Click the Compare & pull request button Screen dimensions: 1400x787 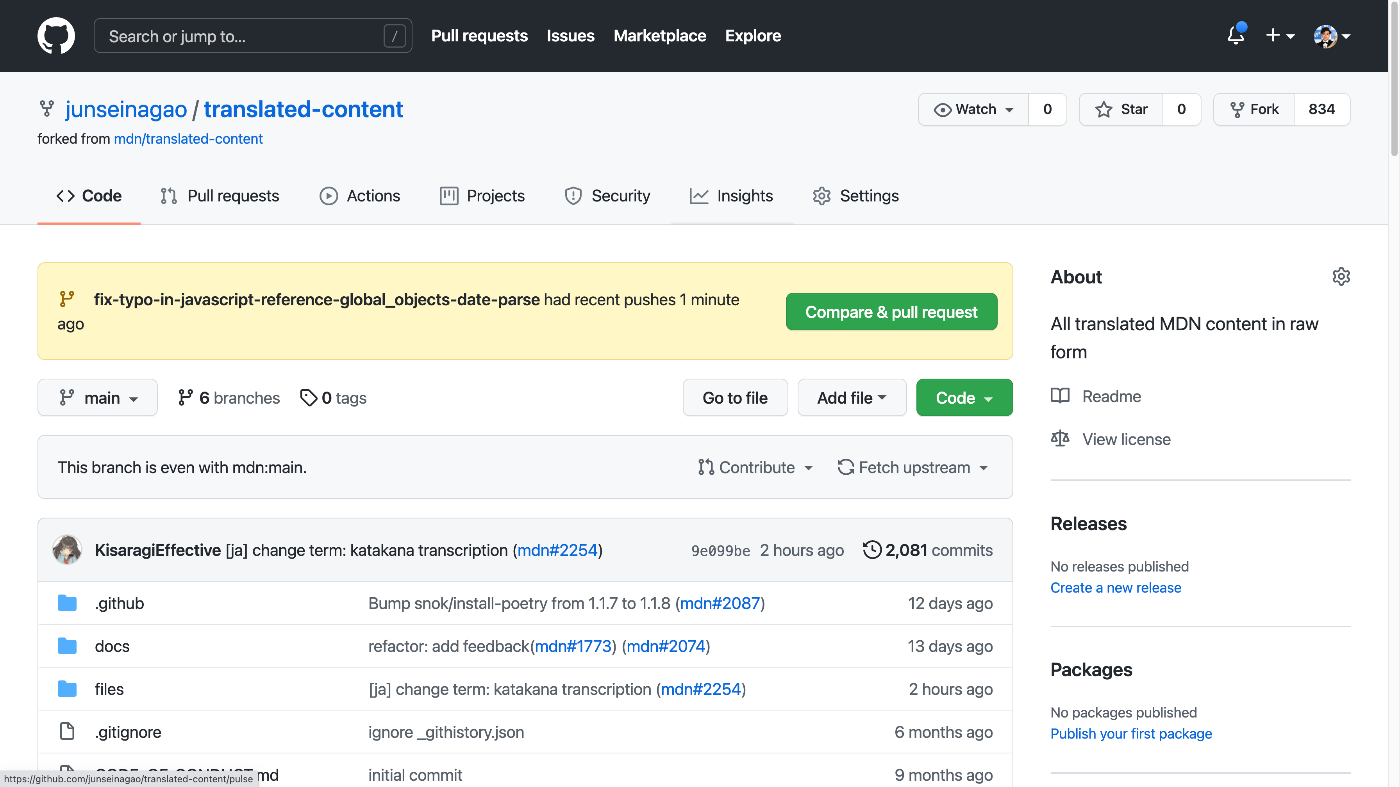coord(892,312)
